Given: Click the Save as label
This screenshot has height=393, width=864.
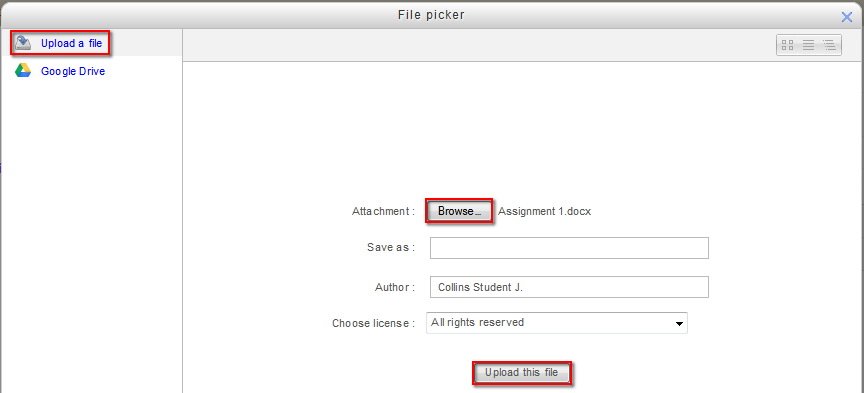Looking at the screenshot, I should click(x=391, y=247).
